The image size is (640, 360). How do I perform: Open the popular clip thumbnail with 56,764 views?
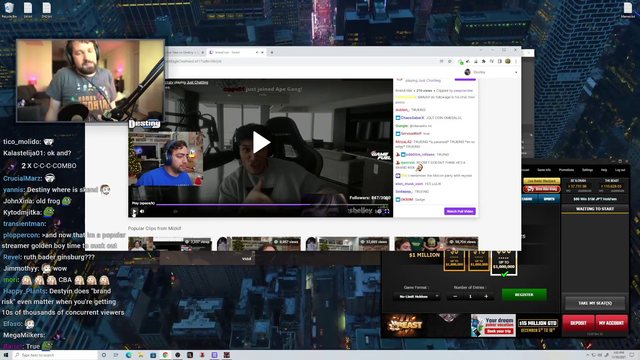436,244
